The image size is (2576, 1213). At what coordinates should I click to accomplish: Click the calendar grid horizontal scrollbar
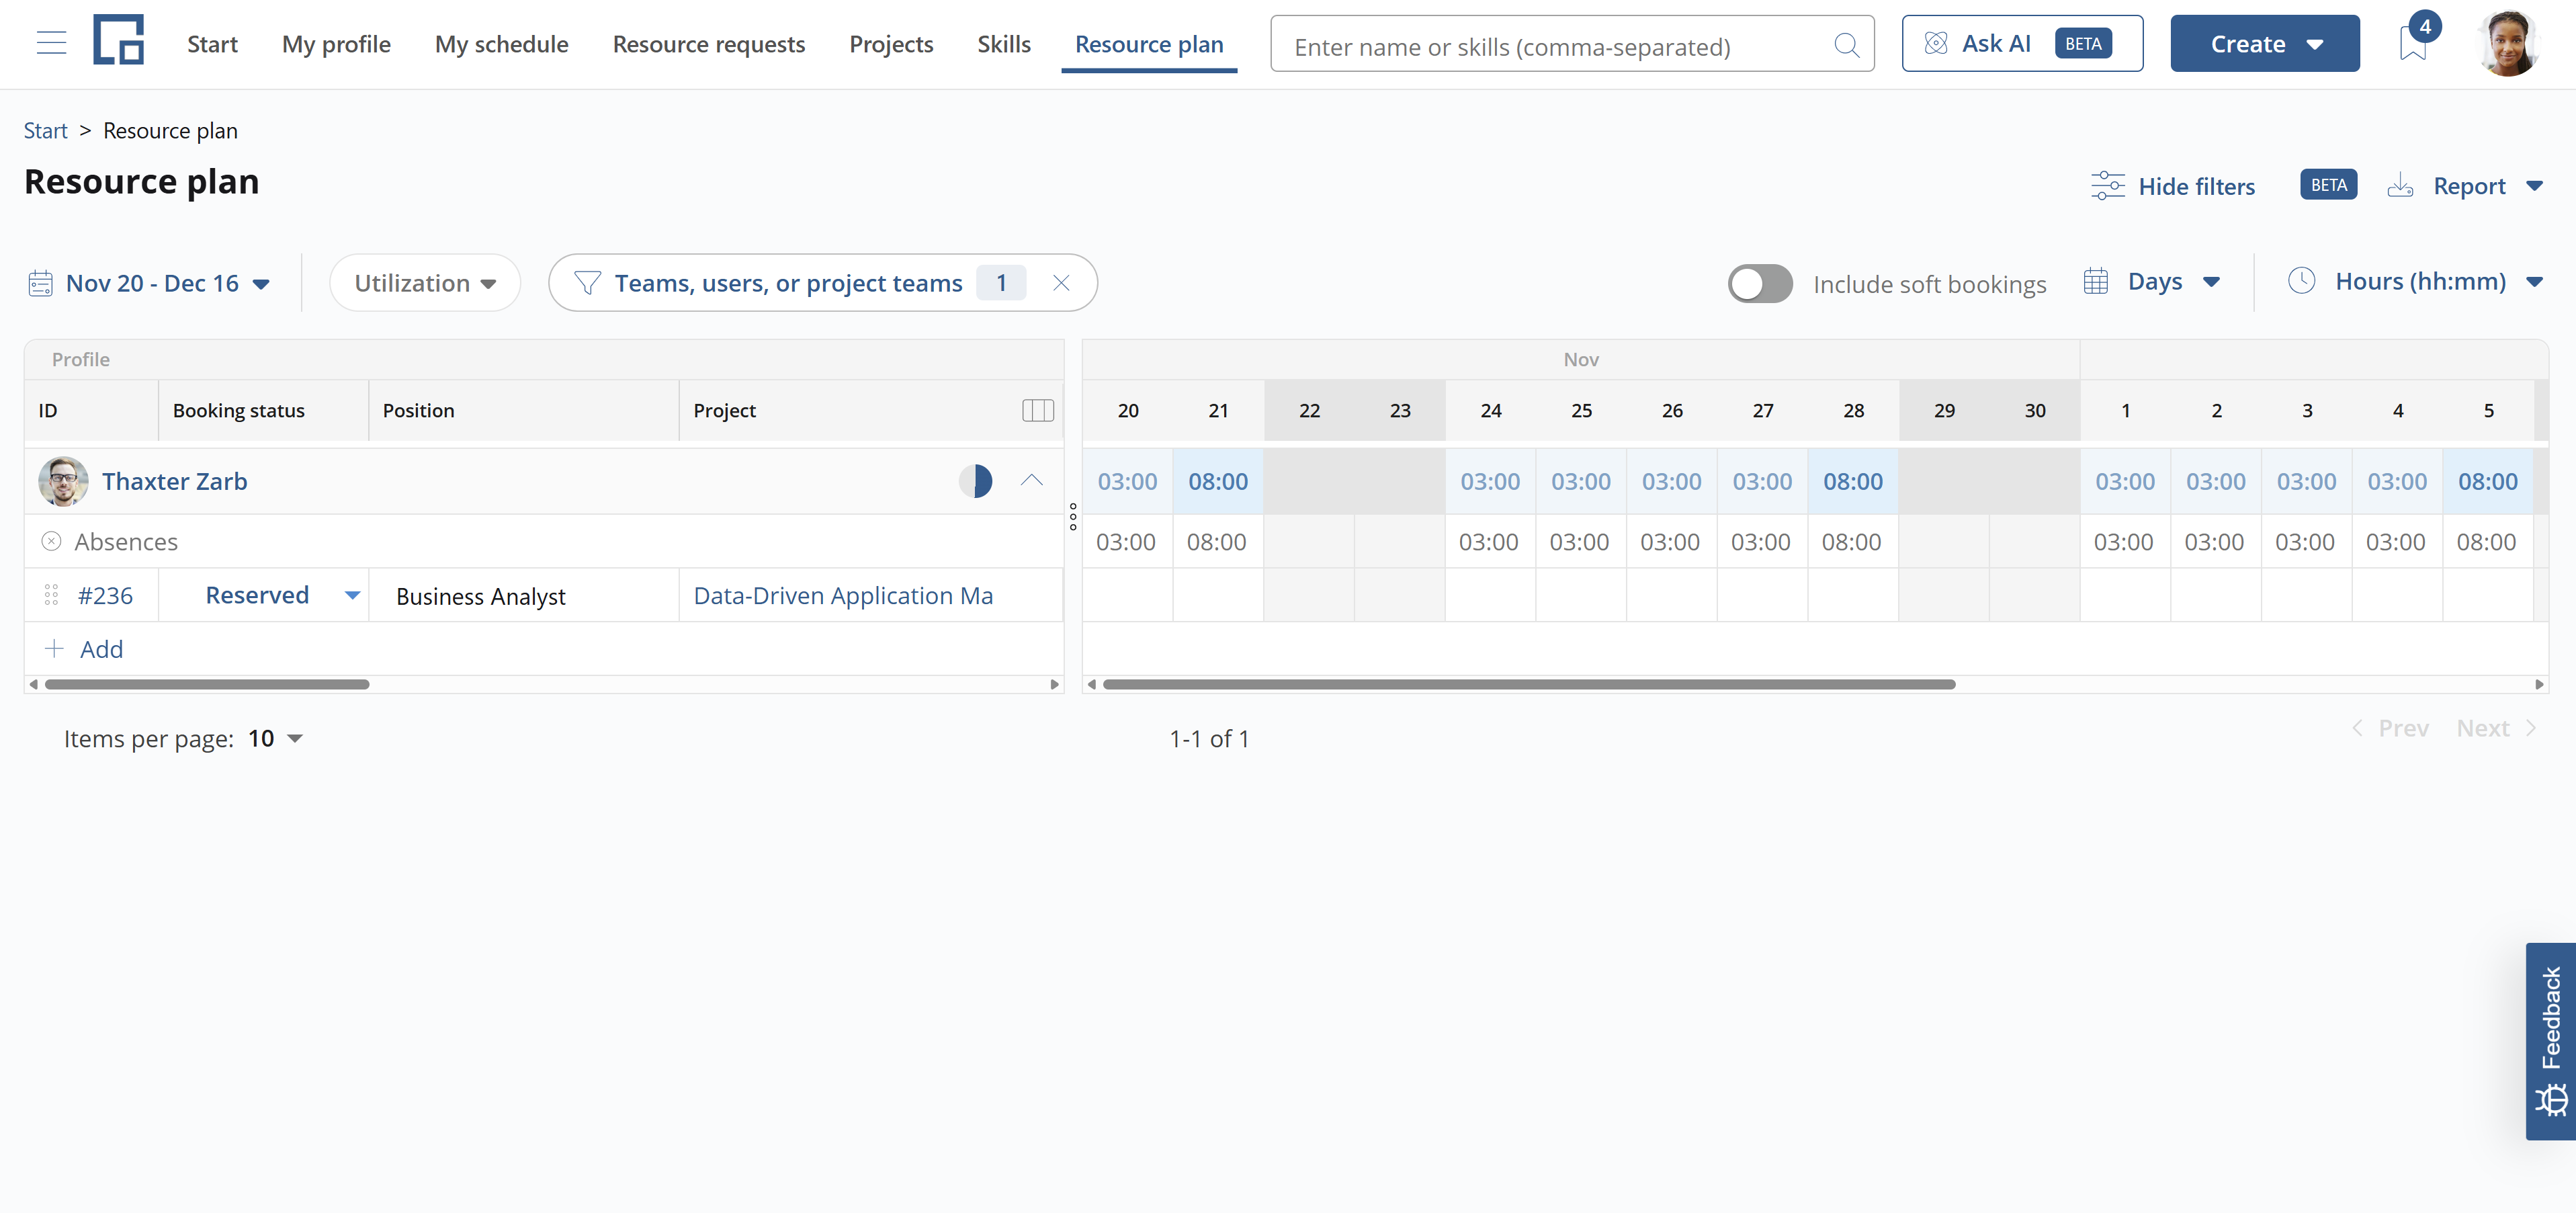click(1529, 684)
